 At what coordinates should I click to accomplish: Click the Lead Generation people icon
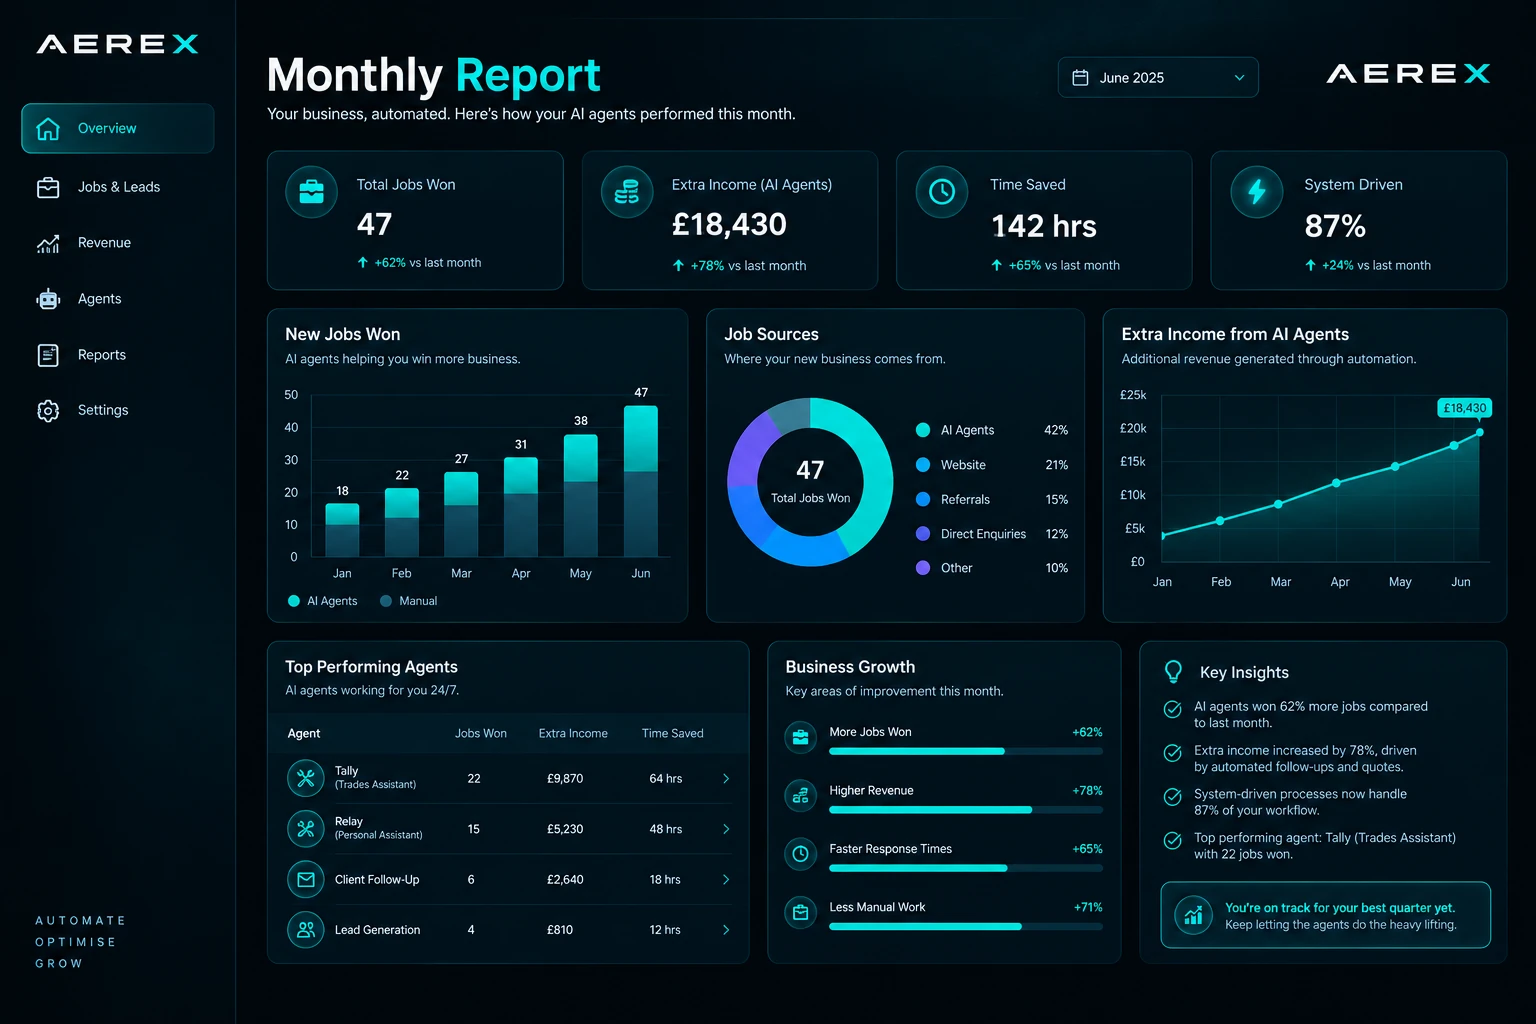(306, 930)
